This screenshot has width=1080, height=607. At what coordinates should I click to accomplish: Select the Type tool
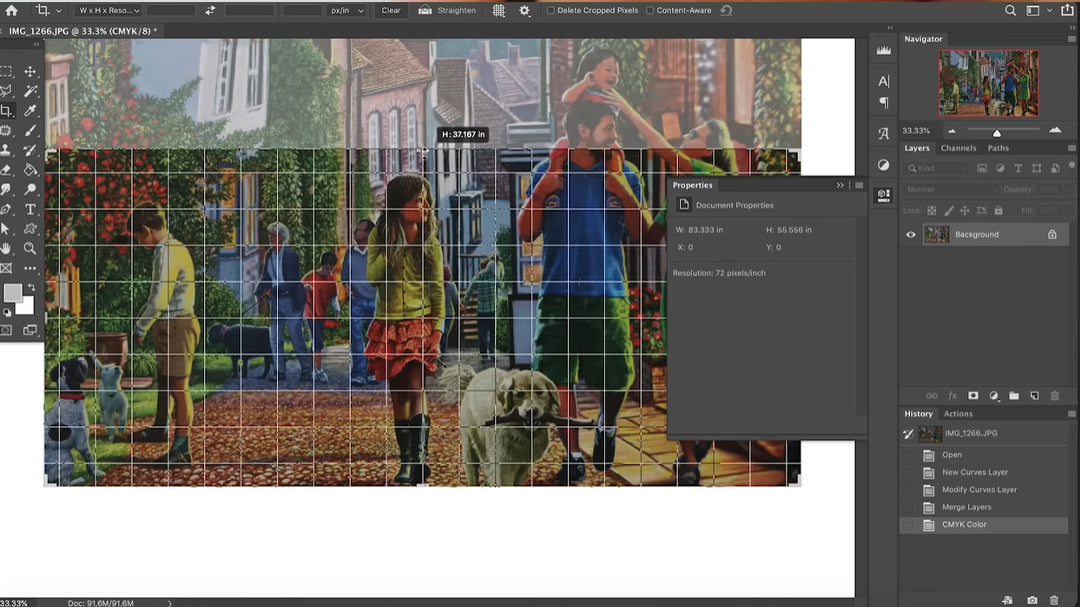point(30,209)
